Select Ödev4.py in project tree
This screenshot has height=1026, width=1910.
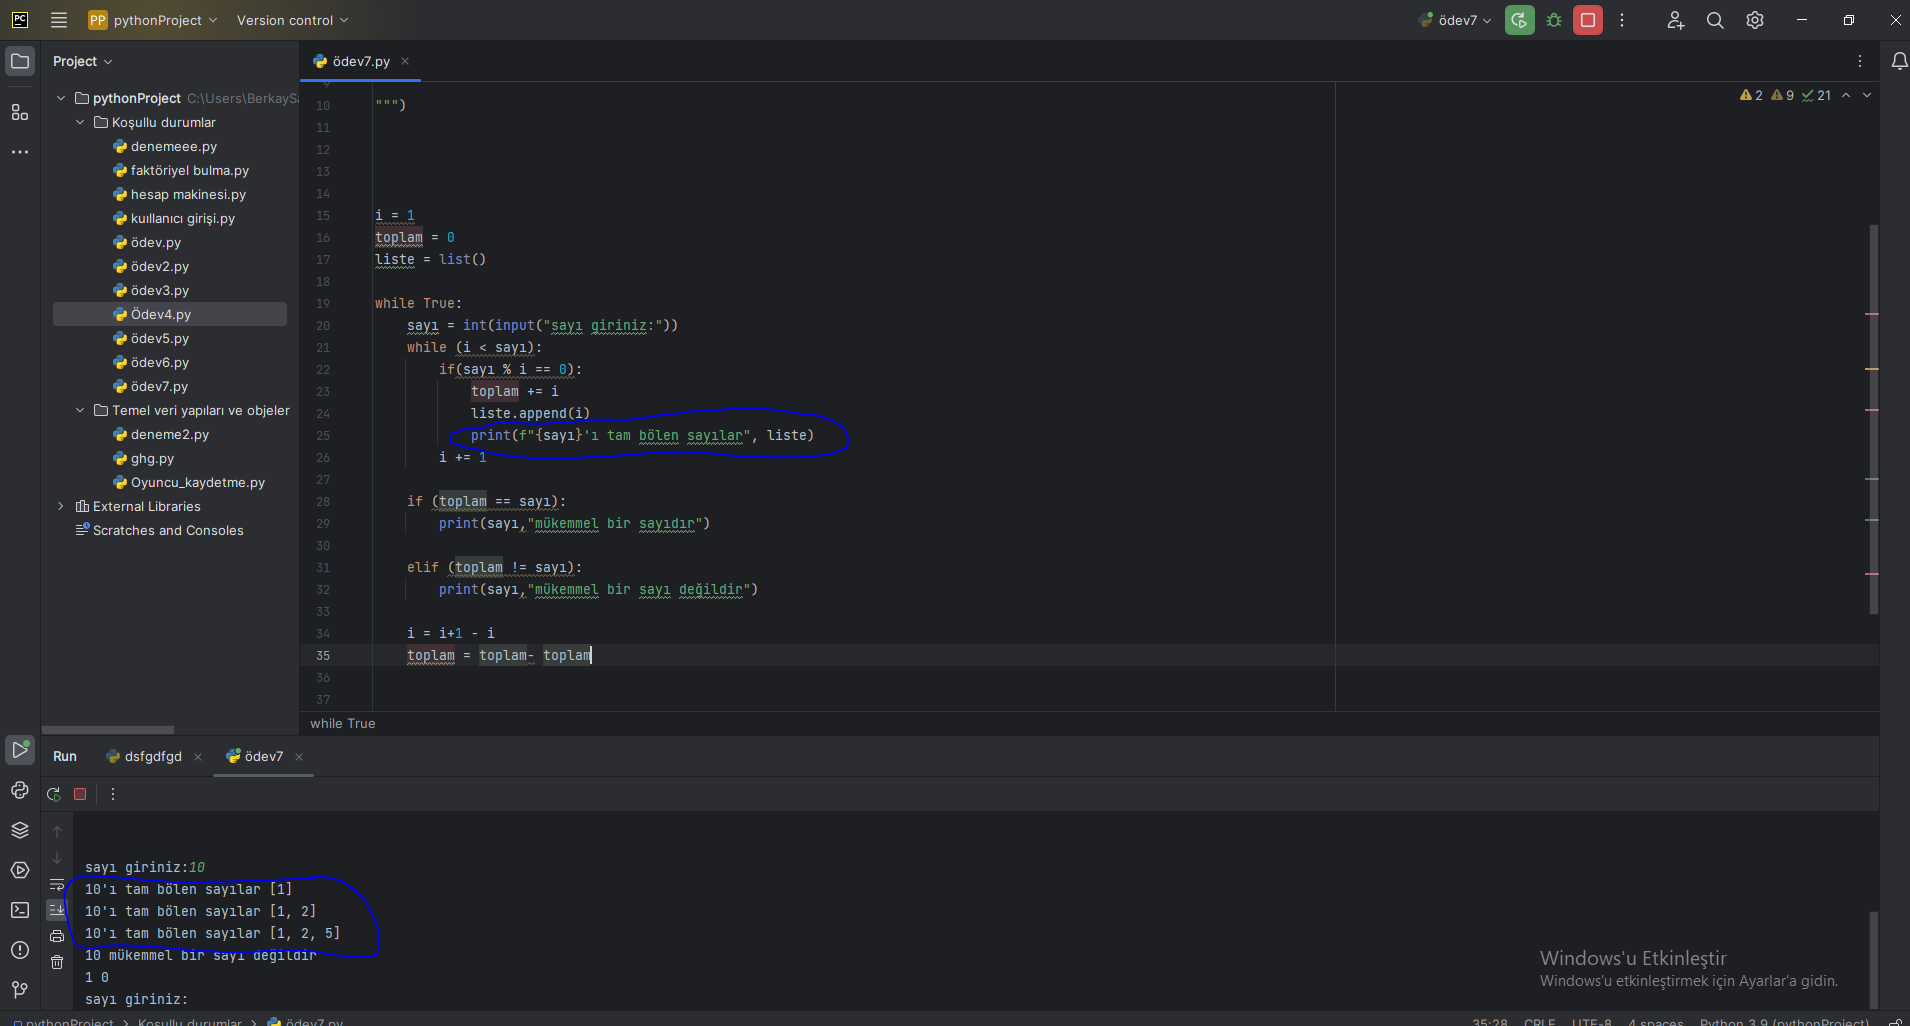[170, 314]
